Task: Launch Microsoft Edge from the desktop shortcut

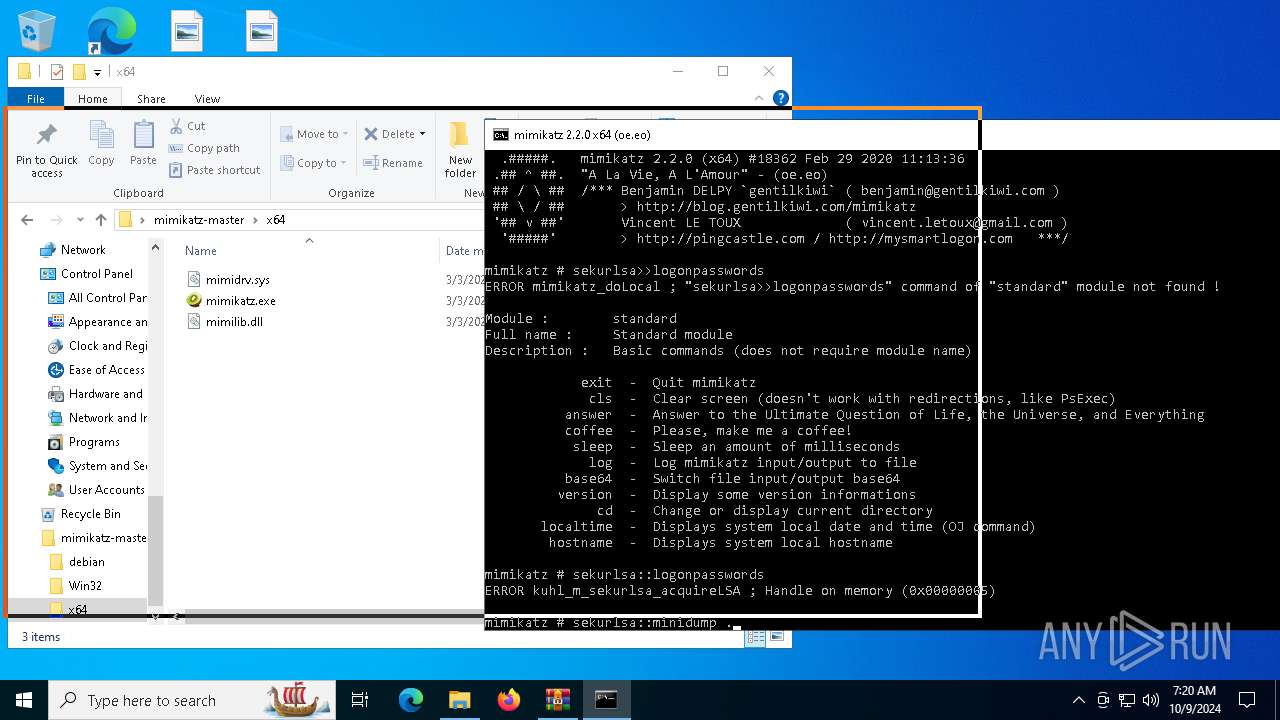Action: (x=111, y=30)
